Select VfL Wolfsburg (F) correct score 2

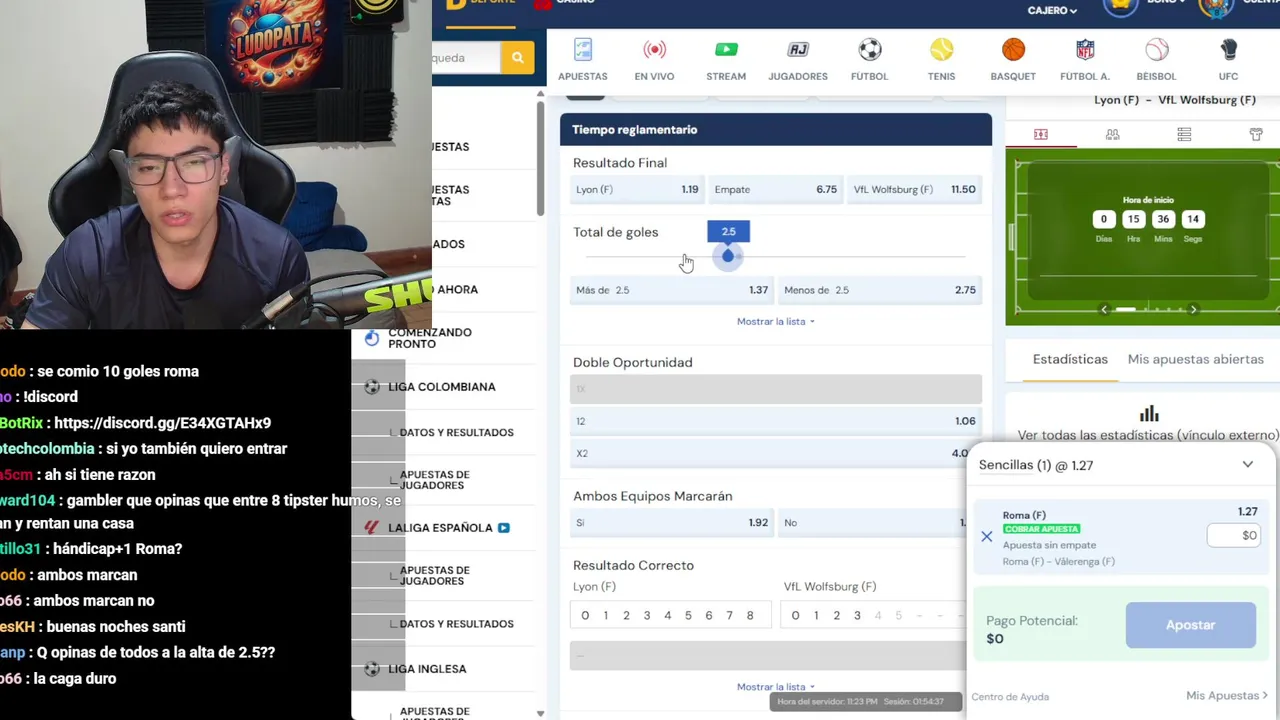click(837, 615)
